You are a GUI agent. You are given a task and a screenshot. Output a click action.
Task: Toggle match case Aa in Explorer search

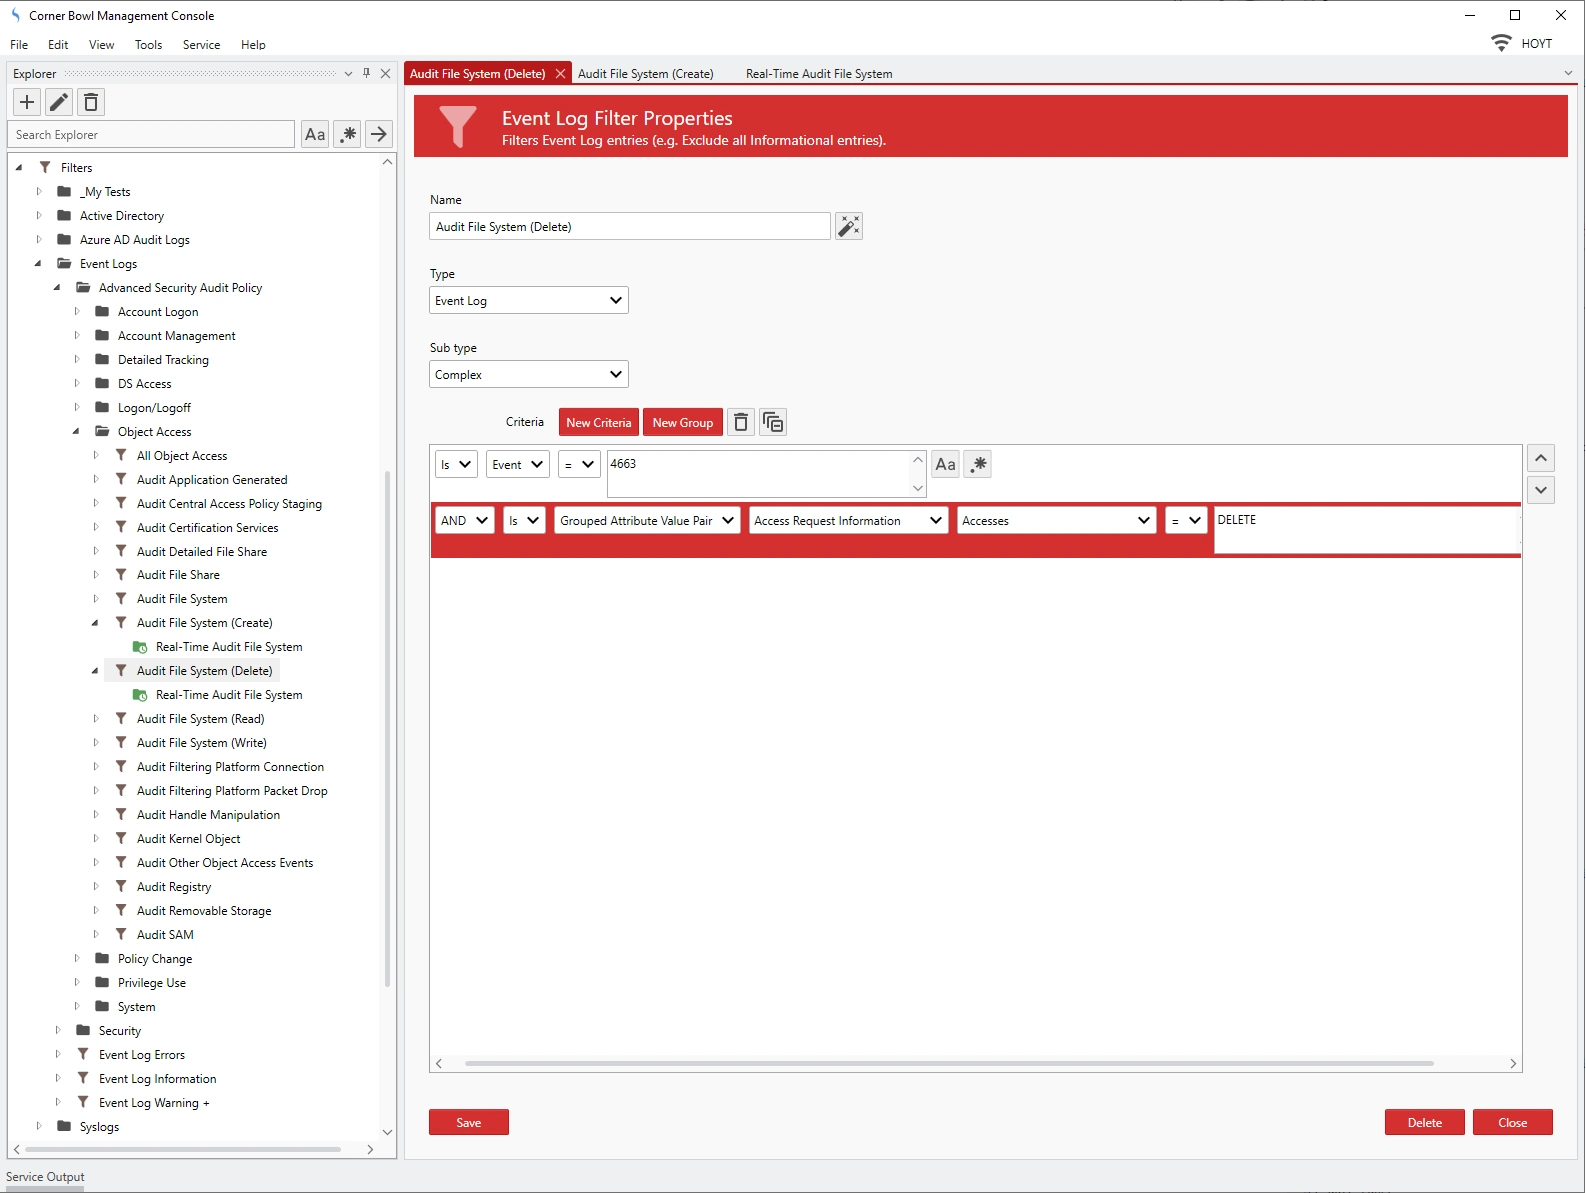(315, 135)
